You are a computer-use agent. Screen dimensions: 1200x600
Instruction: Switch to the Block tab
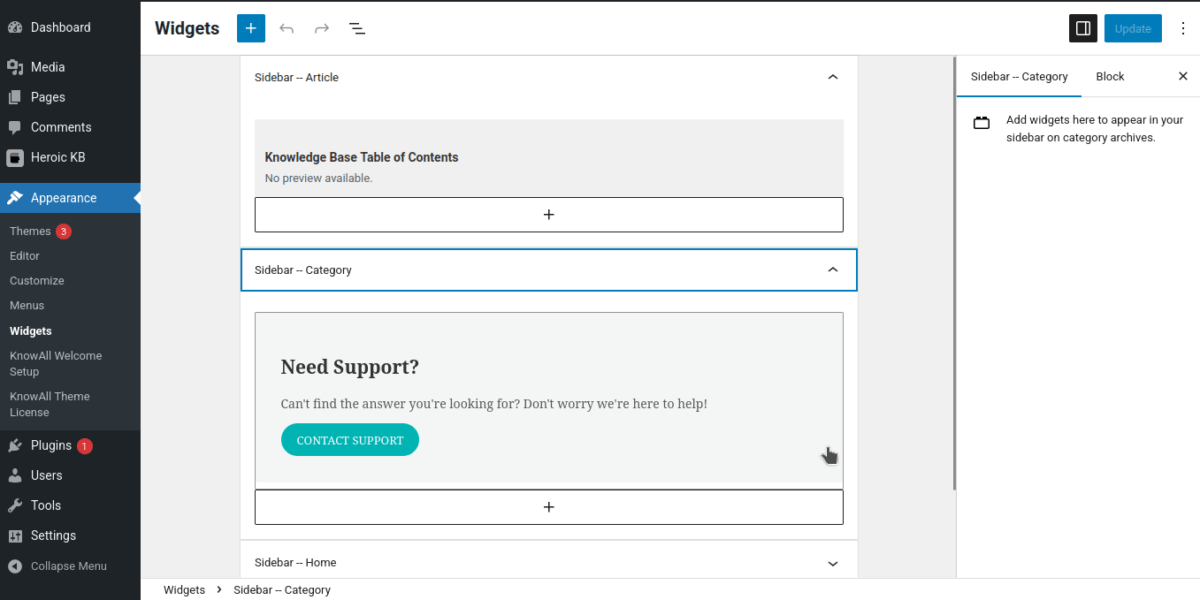pos(1110,76)
